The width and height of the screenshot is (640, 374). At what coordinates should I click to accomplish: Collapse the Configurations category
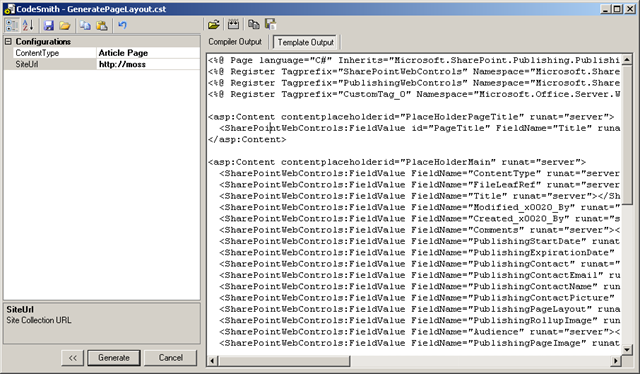8,41
